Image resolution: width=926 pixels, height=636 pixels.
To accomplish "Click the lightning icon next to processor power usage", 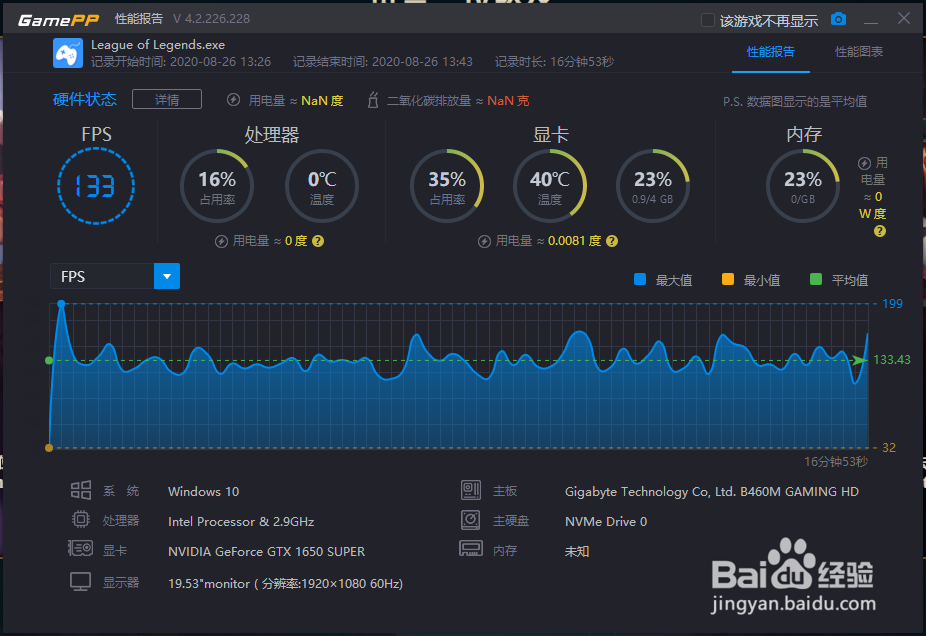I will [x=221, y=241].
